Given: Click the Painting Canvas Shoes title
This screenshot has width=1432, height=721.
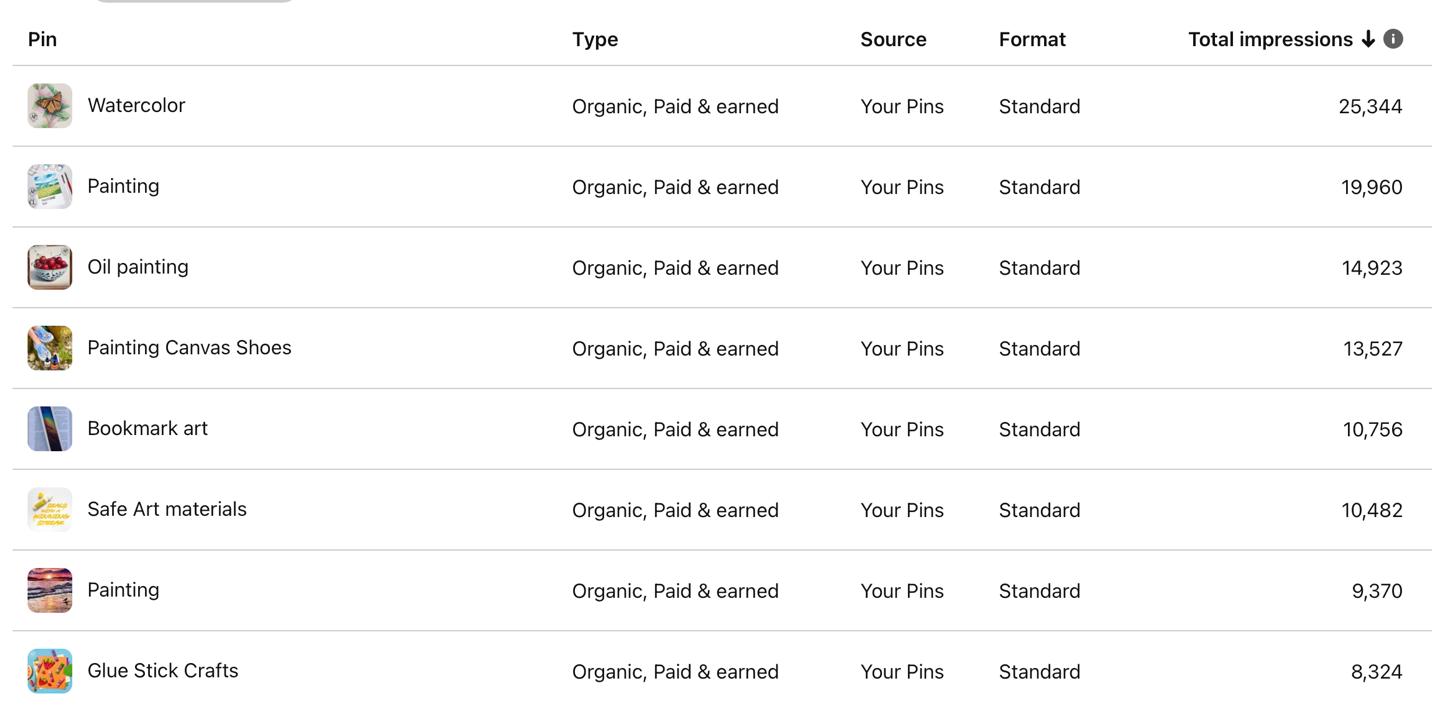Looking at the screenshot, I should coord(189,348).
